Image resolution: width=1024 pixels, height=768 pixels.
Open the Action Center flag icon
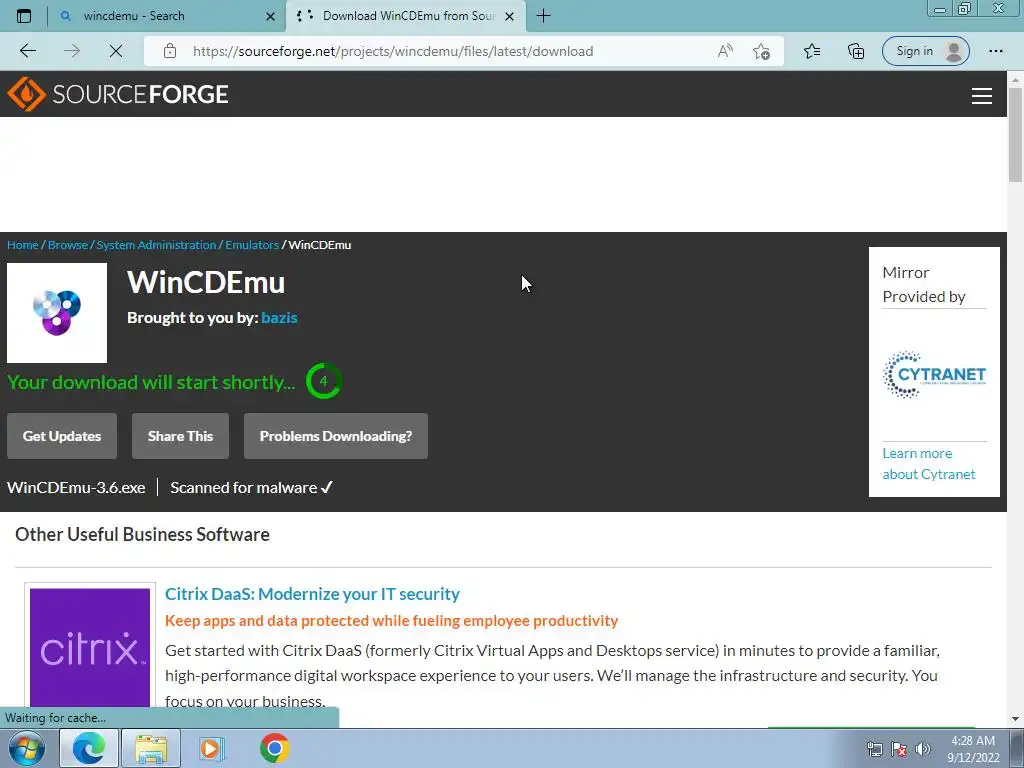(899, 749)
